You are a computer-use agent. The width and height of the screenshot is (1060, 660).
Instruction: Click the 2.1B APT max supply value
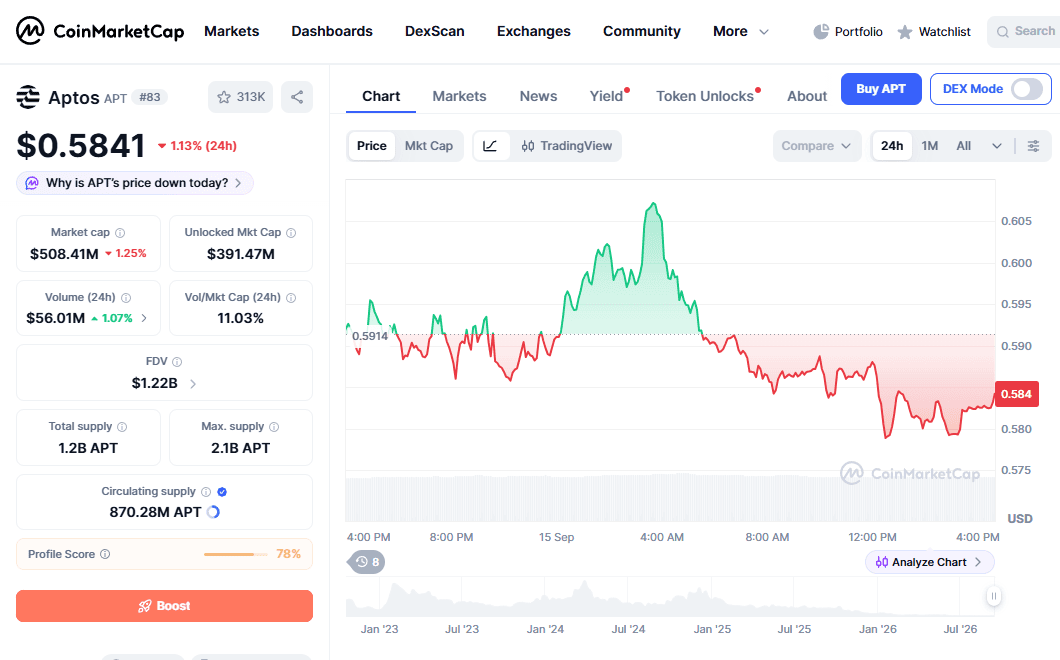241,448
